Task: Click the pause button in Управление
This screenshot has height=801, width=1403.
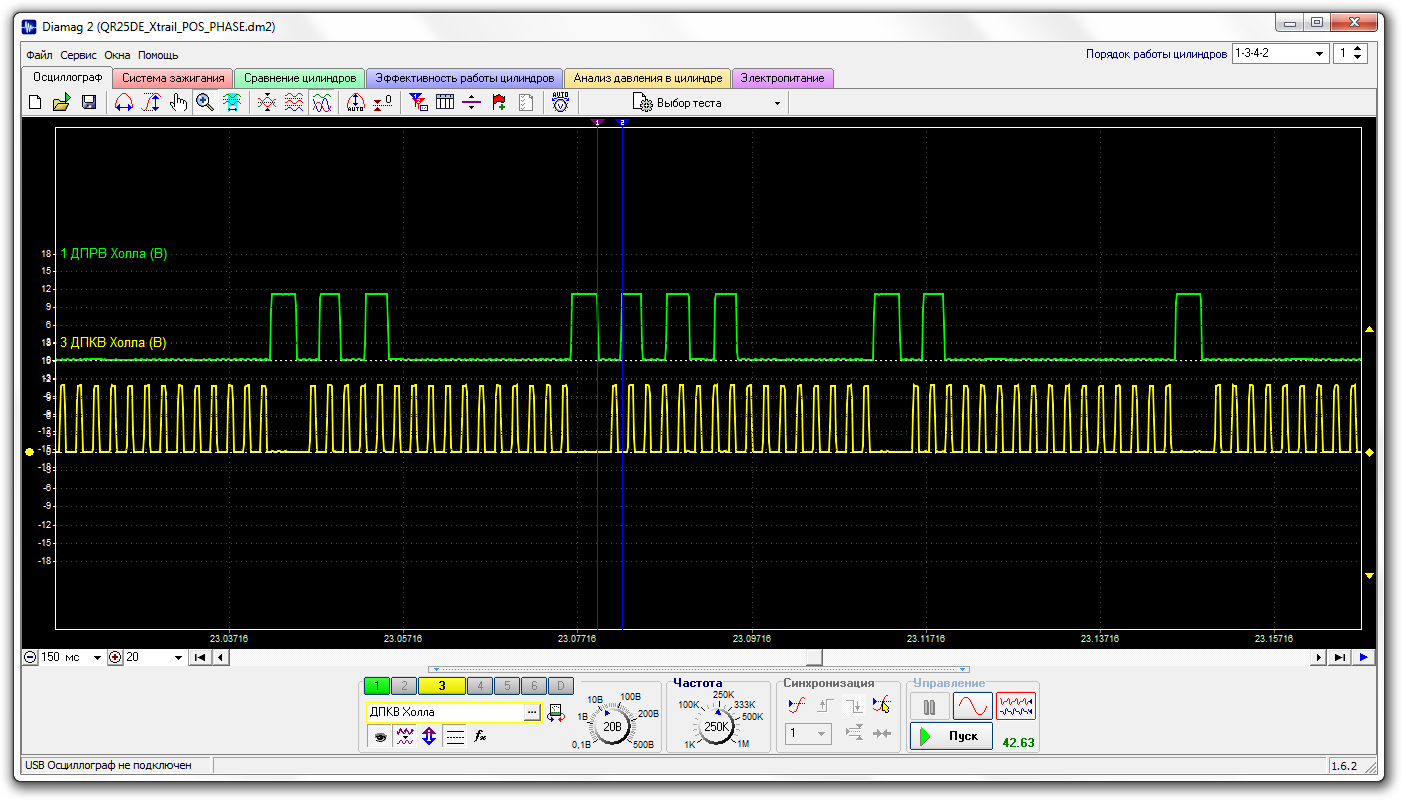Action: [929, 706]
